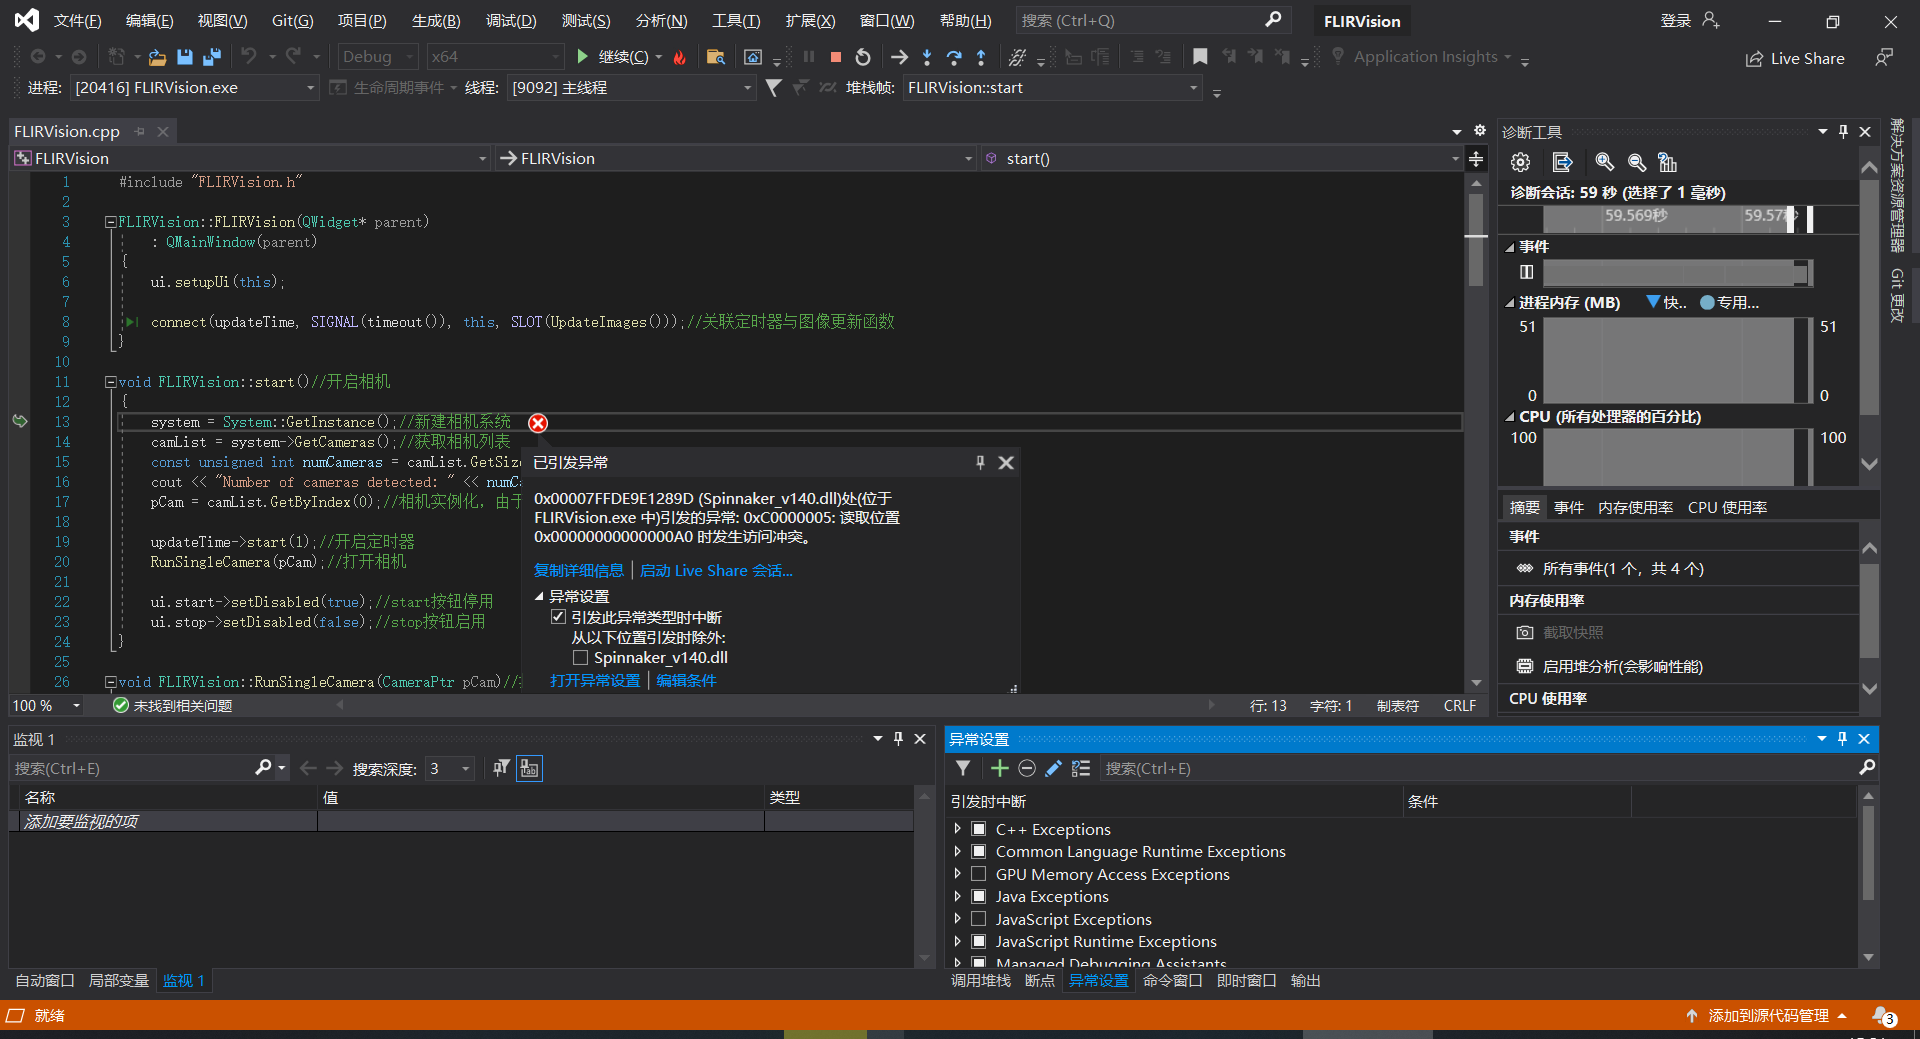Open the Git menu

click(293, 21)
